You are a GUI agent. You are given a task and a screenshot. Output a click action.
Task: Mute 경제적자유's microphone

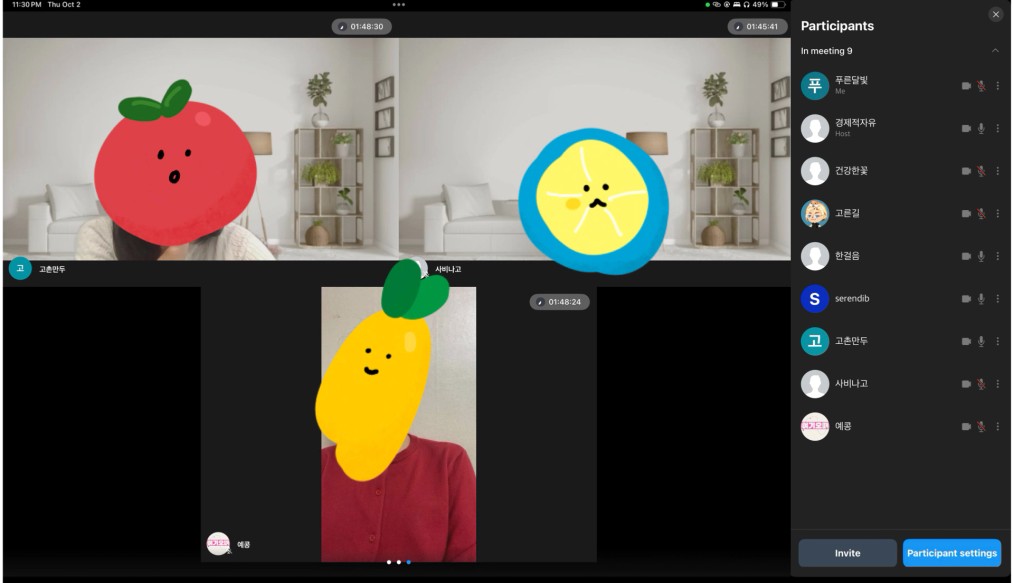pyautogui.click(x=981, y=129)
